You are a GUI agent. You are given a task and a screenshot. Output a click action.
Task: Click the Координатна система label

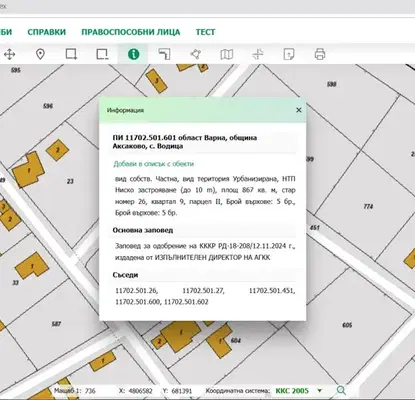pyautogui.click(x=238, y=391)
